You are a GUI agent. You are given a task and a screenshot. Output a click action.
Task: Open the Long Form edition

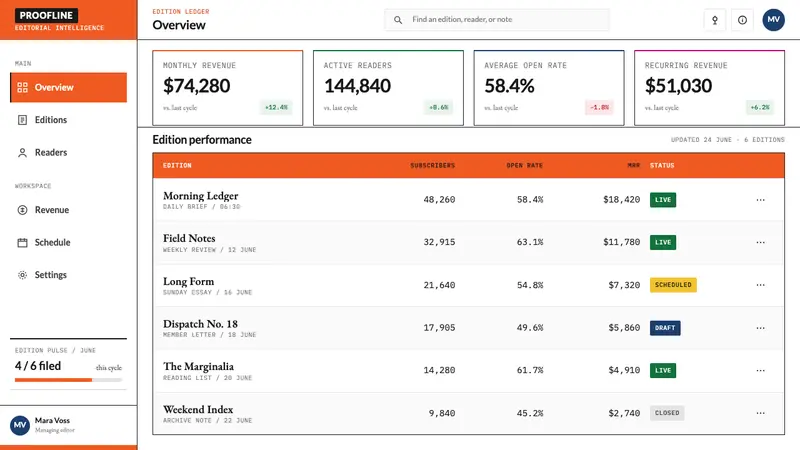pos(188,282)
